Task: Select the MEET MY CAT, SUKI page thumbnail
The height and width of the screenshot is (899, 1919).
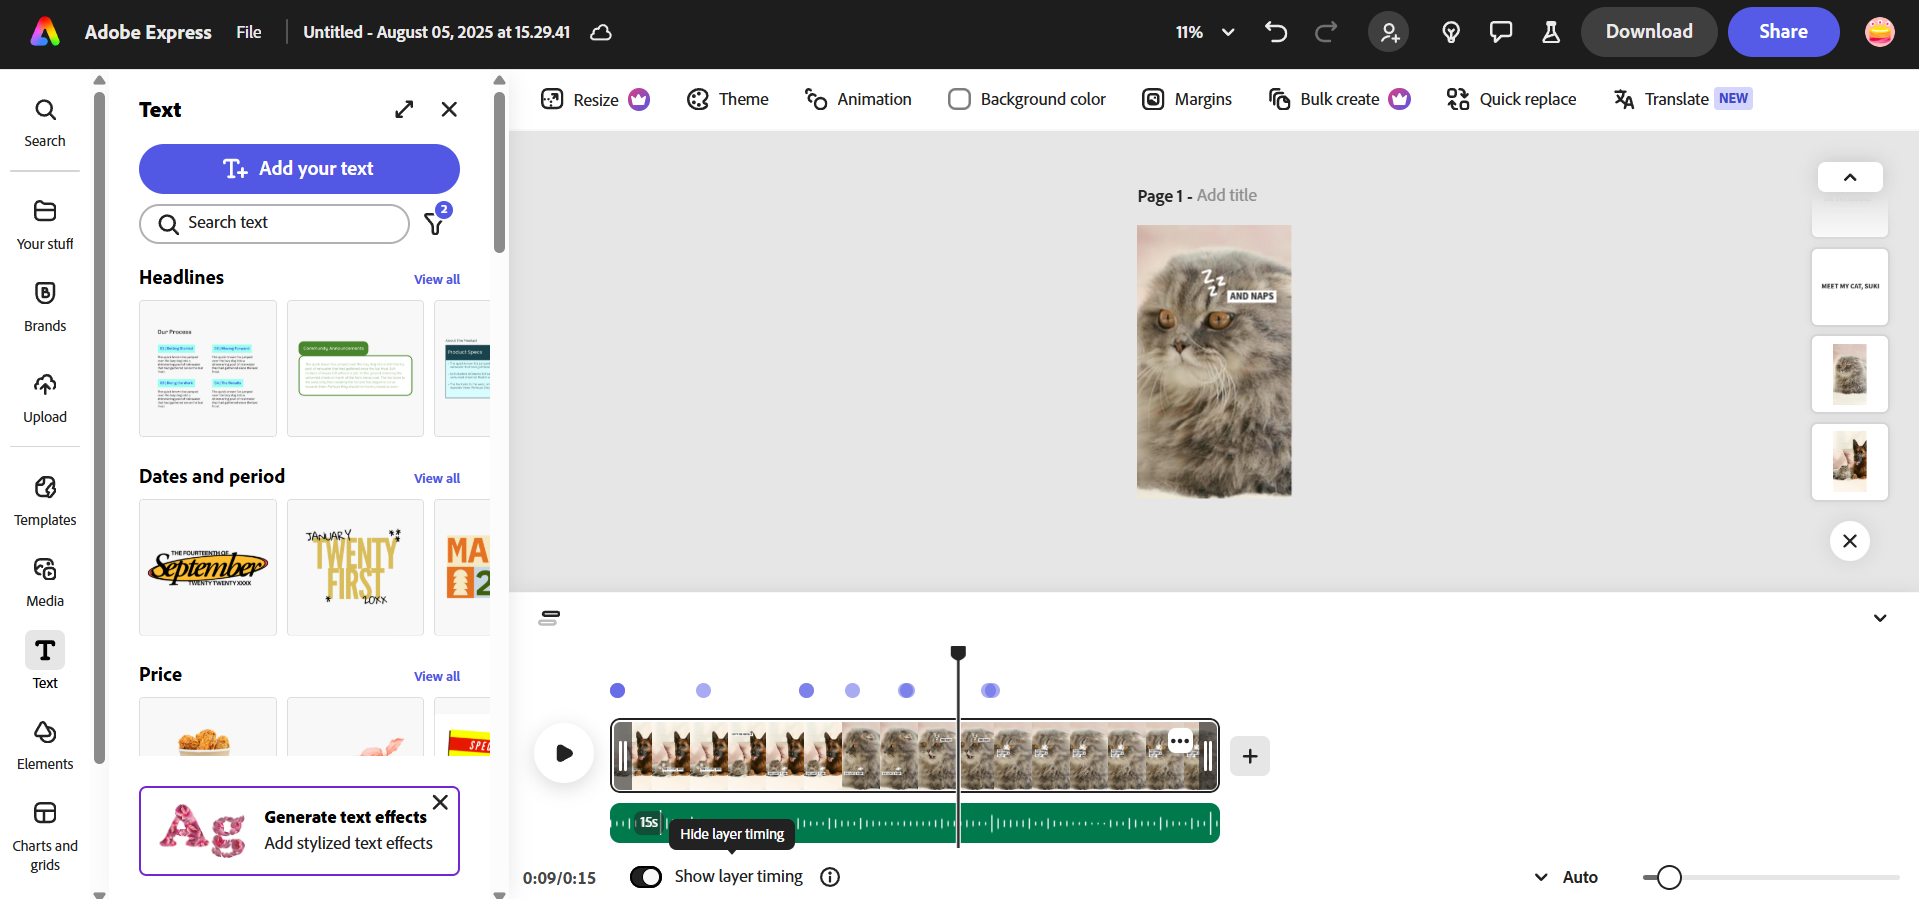Action: pos(1850,287)
